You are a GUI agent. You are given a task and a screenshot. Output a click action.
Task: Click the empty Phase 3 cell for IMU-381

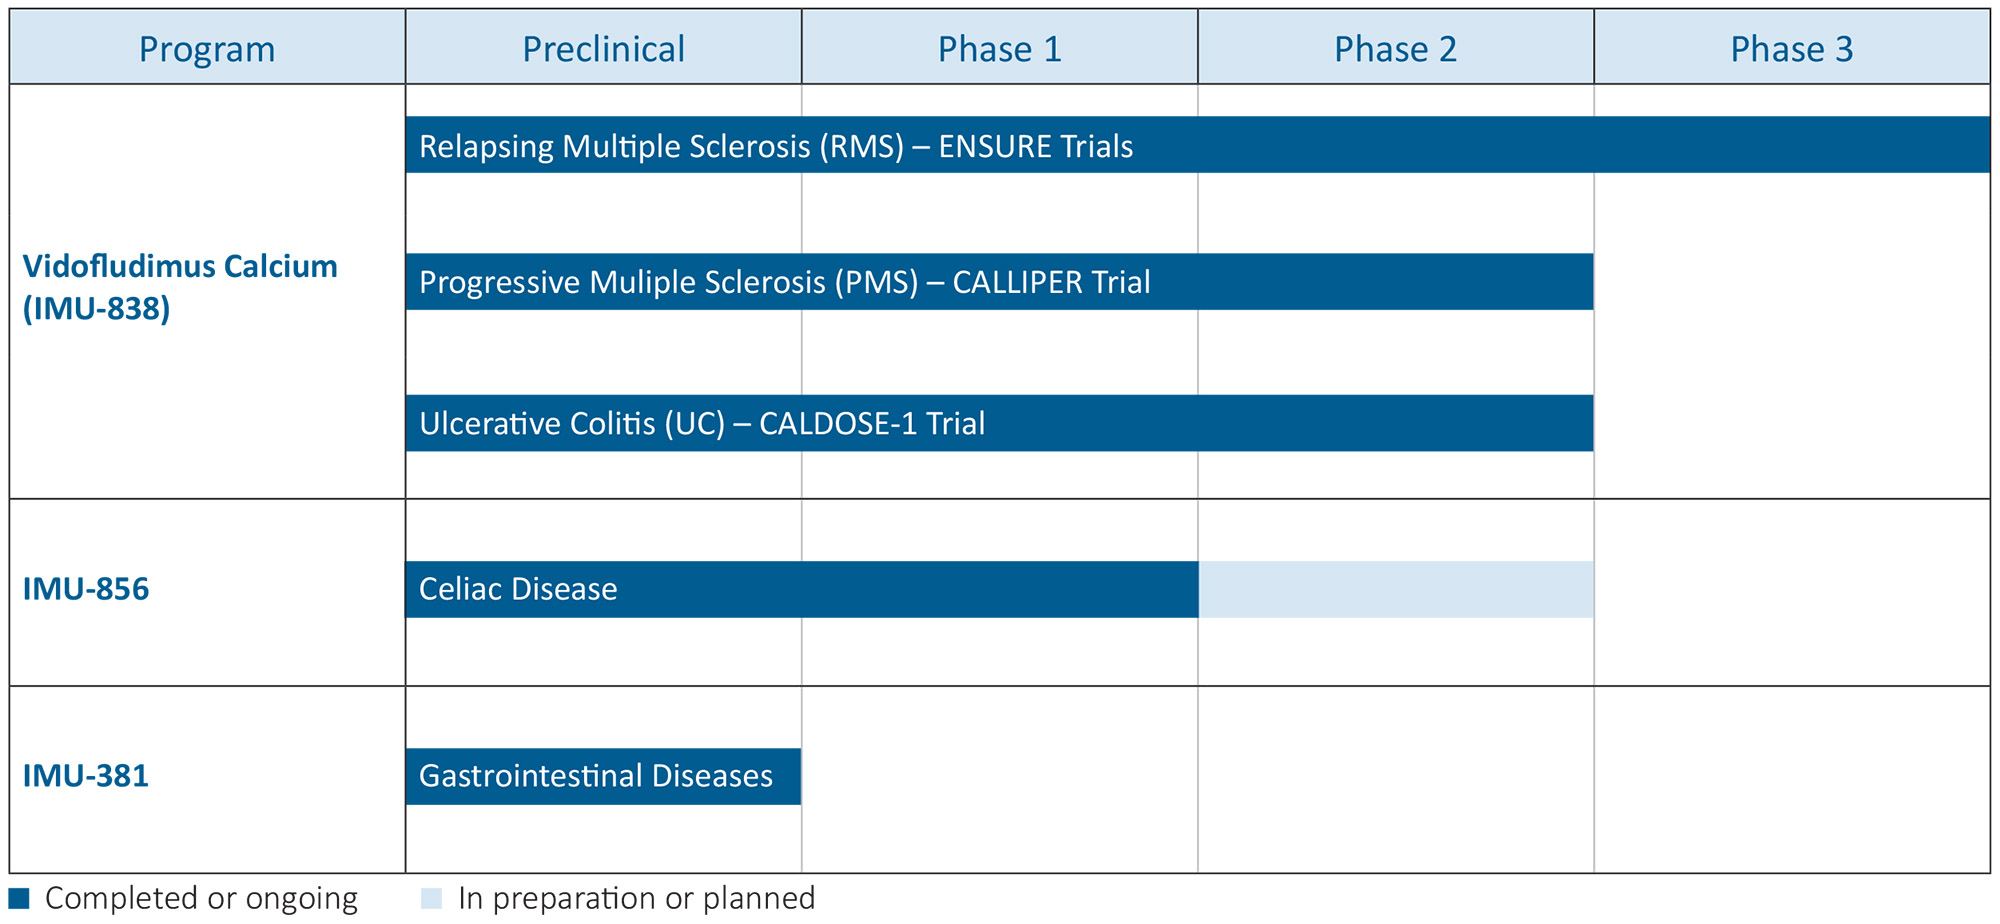(x=1791, y=779)
